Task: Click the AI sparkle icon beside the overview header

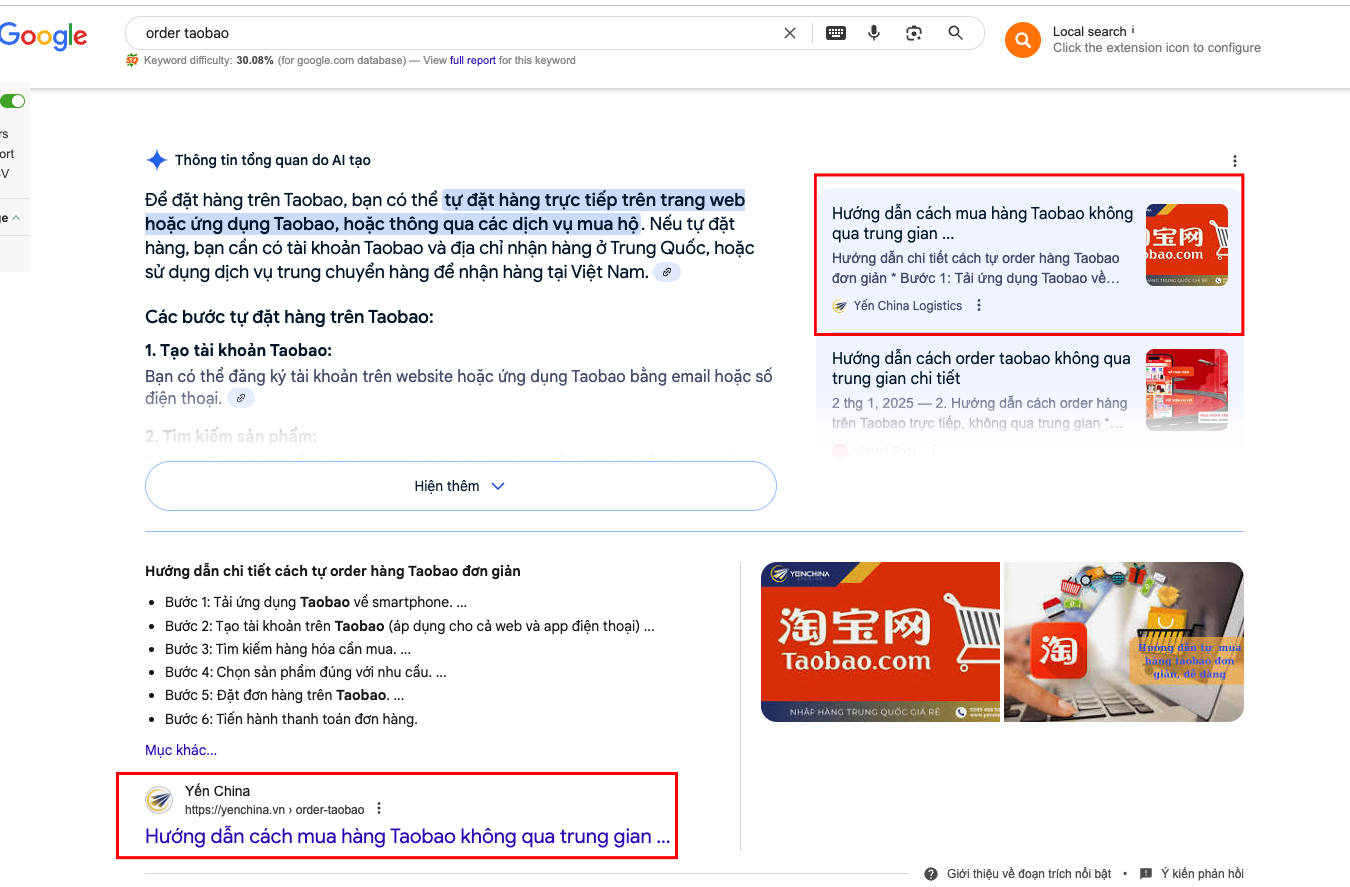Action: [x=156, y=160]
